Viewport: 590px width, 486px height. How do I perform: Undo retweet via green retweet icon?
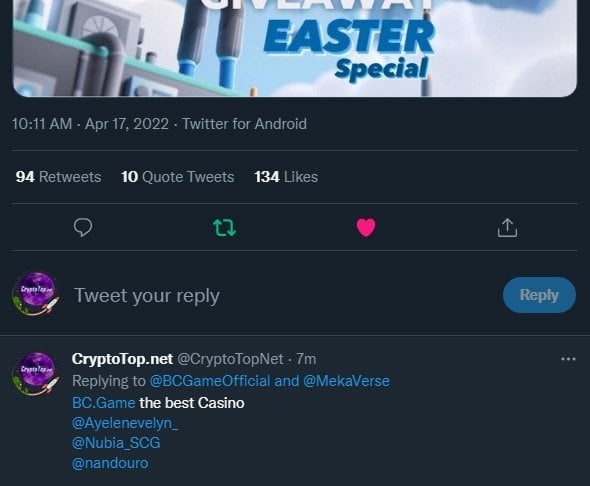pos(224,228)
